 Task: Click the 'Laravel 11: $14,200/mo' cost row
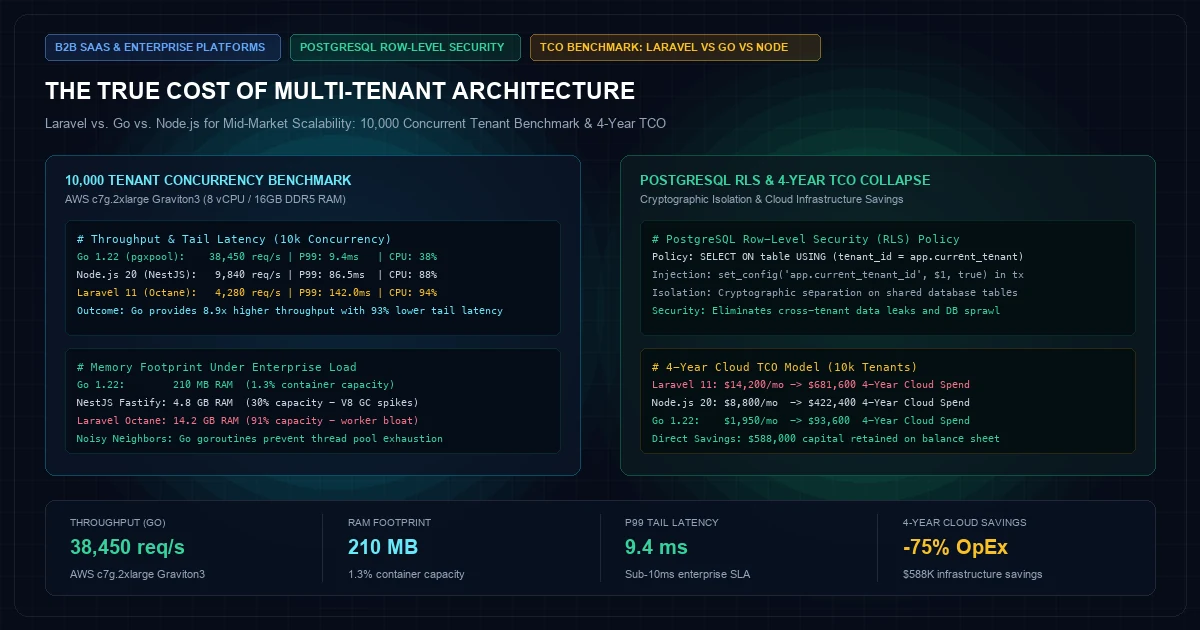coord(810,385)
